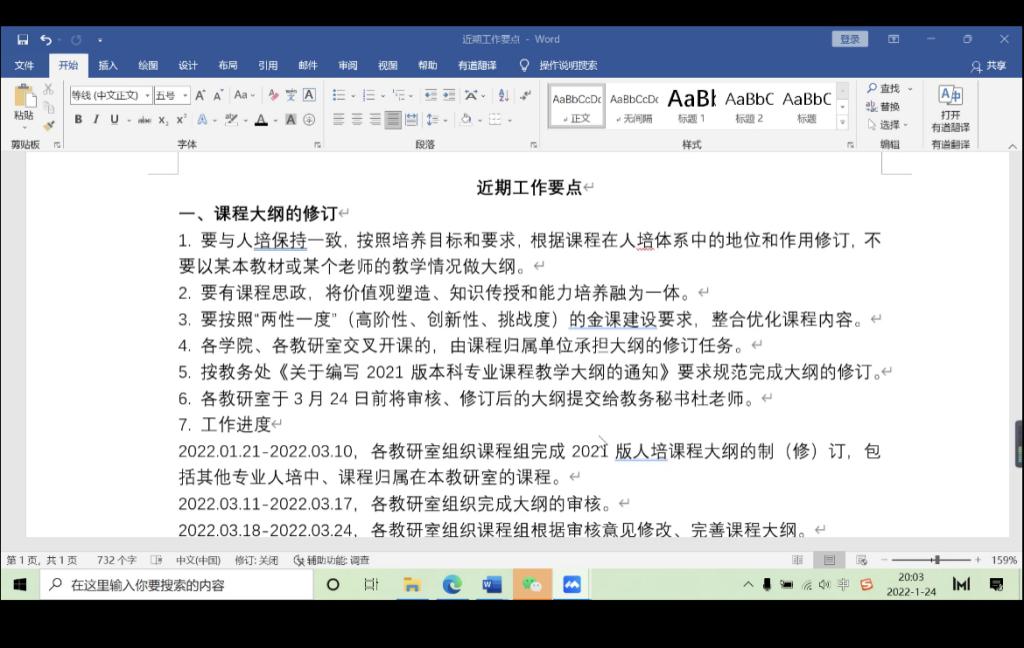The width and height of the screenshot is (1024, 648).
Task: Open the font name dropdown
Action: click(x=147, y=96)
